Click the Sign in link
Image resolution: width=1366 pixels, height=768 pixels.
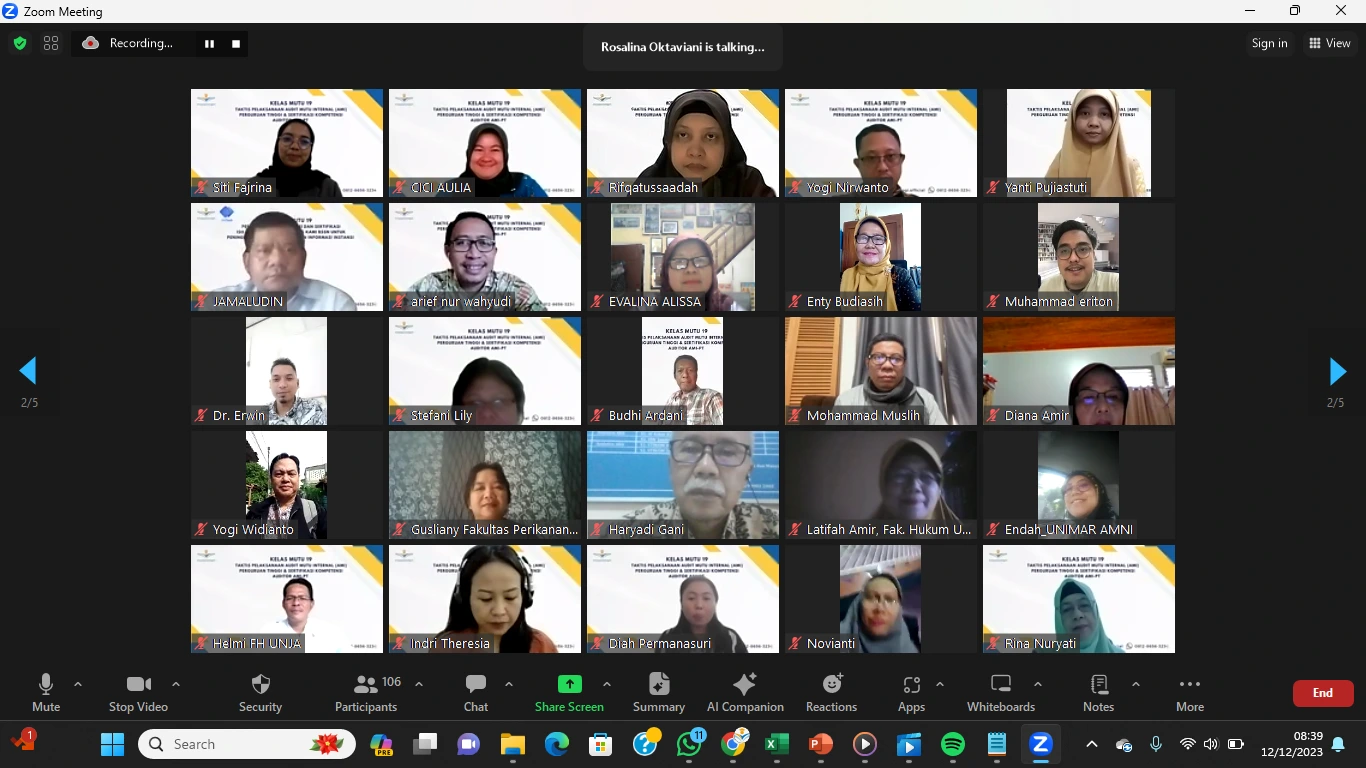tap(1269, 43)
